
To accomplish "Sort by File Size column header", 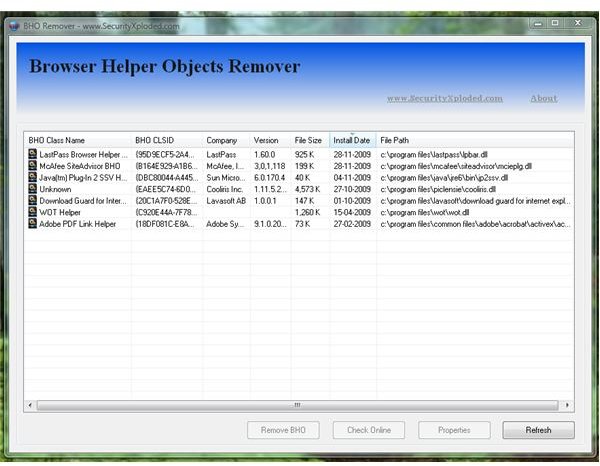I will tap(310, 140).
